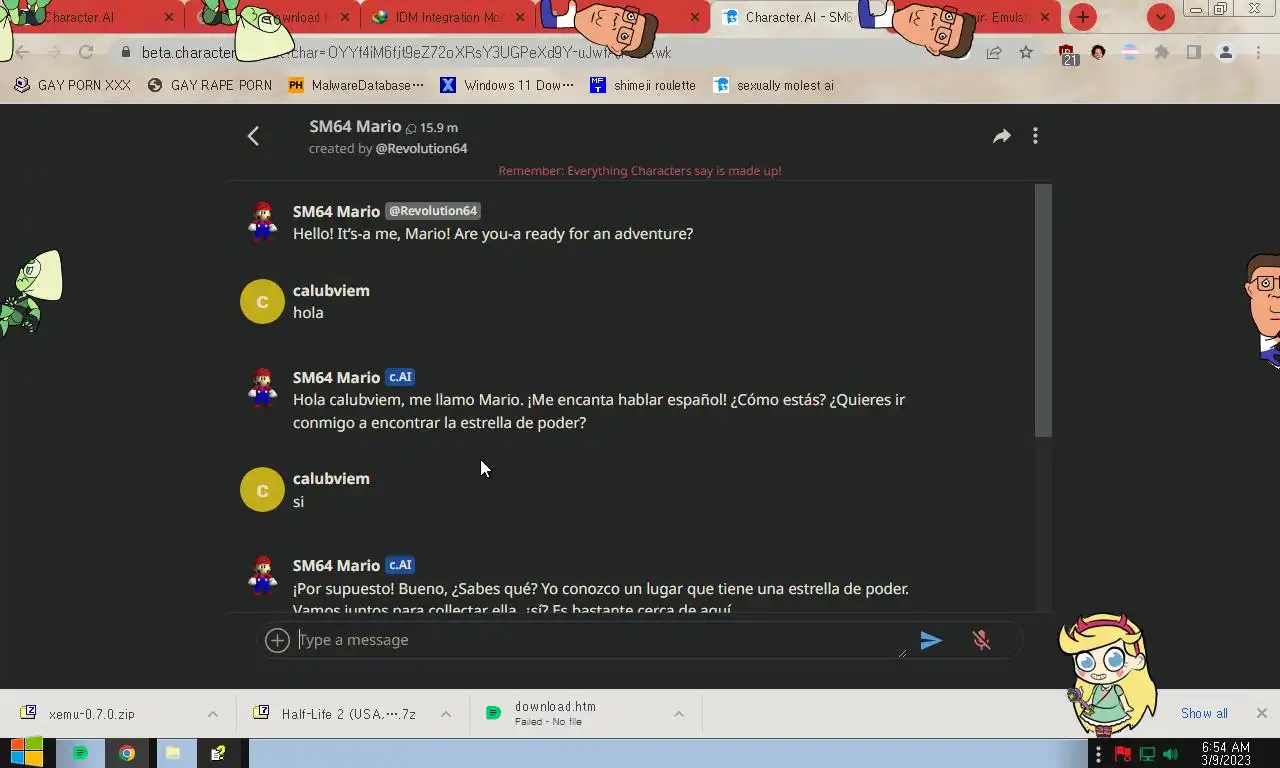Toggle Chrome's side panel
Viewport: 1280px width, 768px height.
click(x=1193, y=52)
